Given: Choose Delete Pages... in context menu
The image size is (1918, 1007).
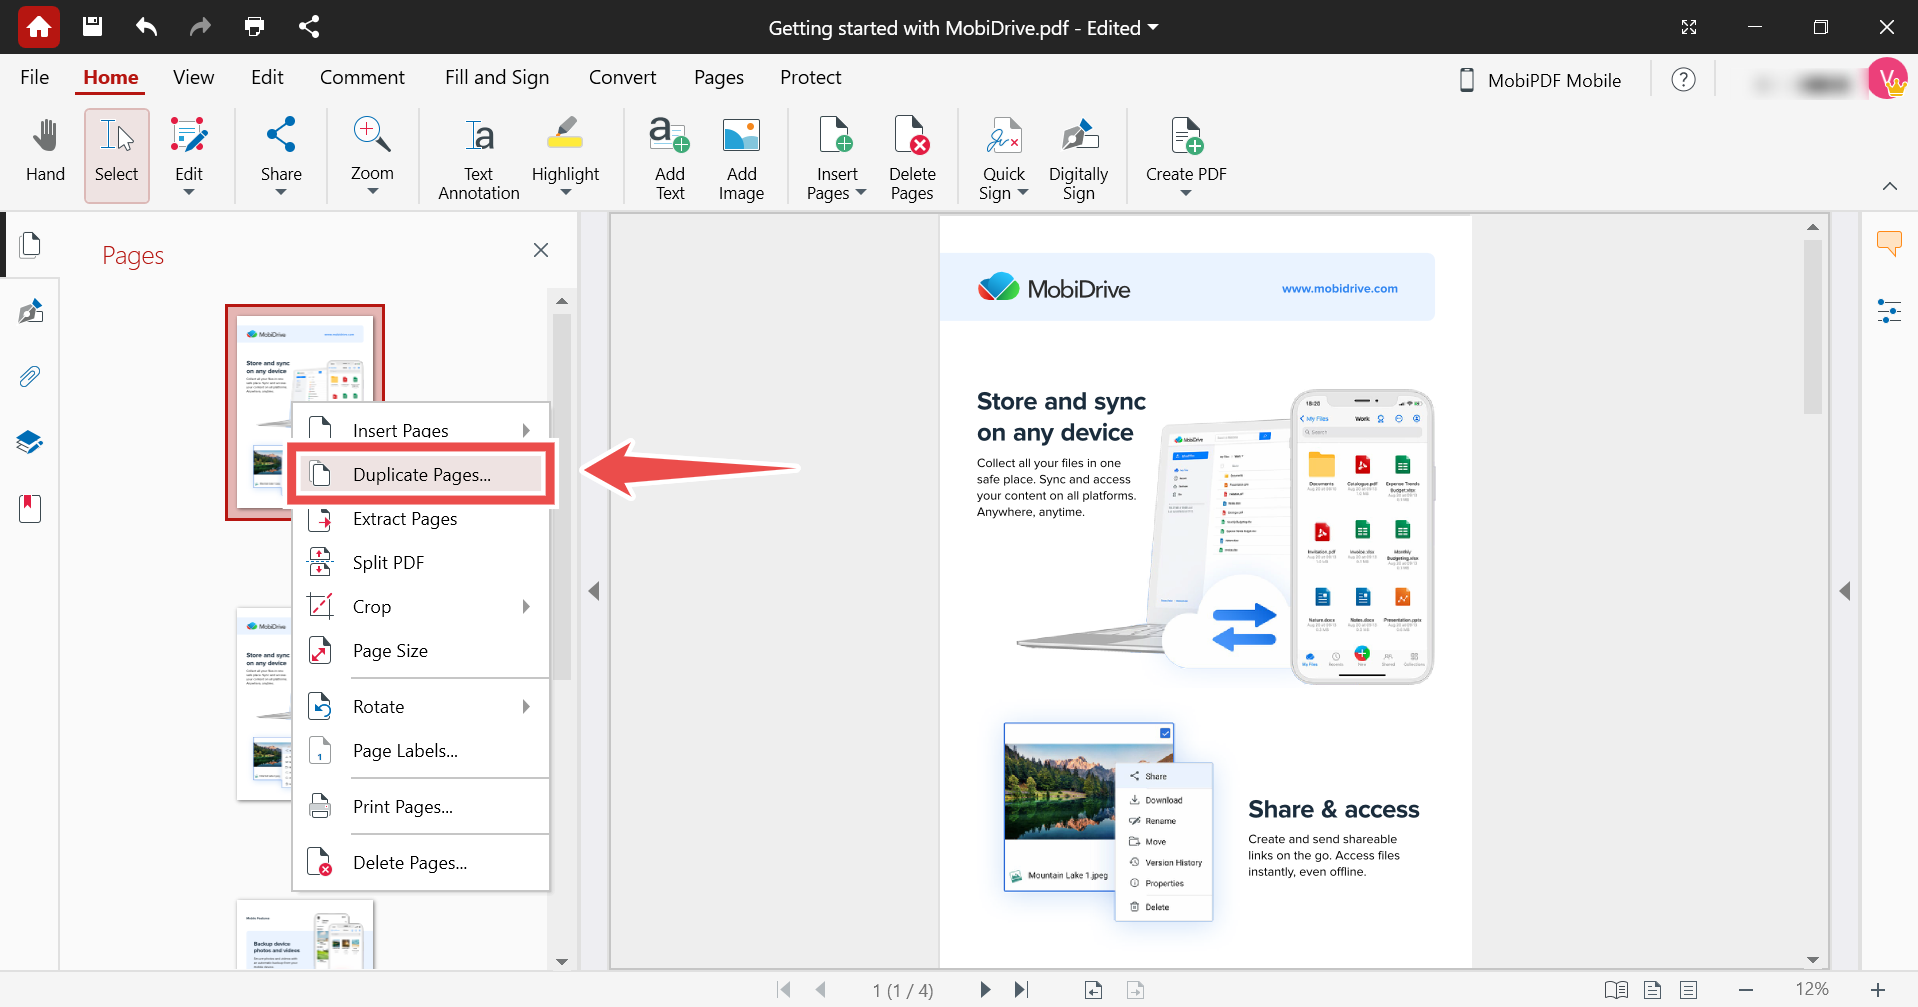Looking at the screenshot, I should [x=421, y=863].
